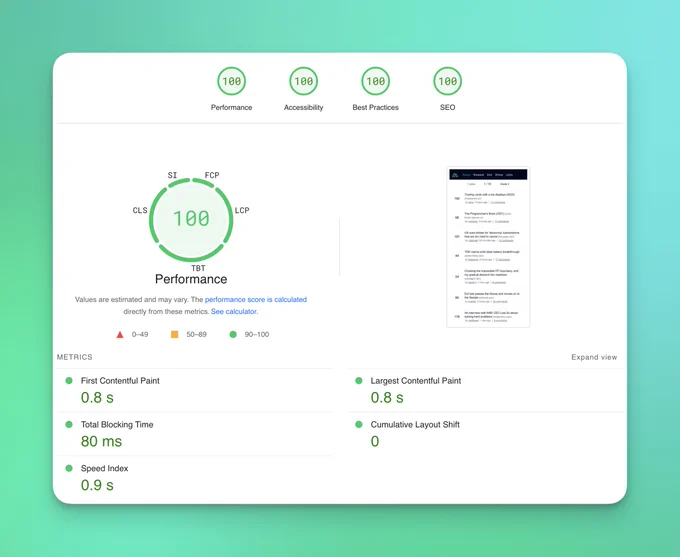Click the 80 ms blocking time value
Screen dimensions: 680x557
click(x=101, y=441)
